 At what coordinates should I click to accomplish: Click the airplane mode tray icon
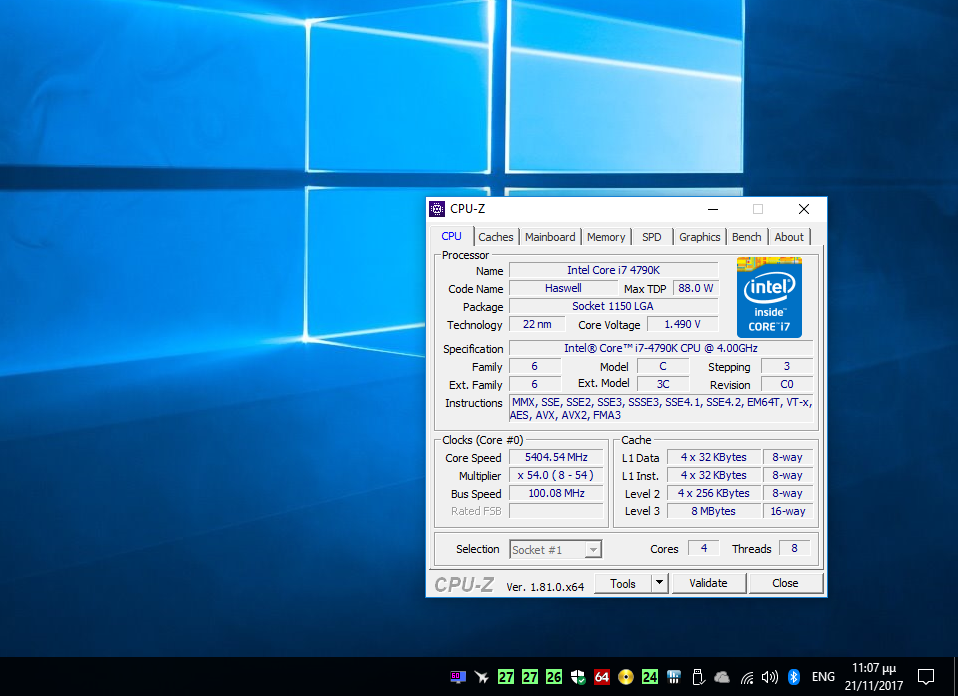click(x=481, y=676)
